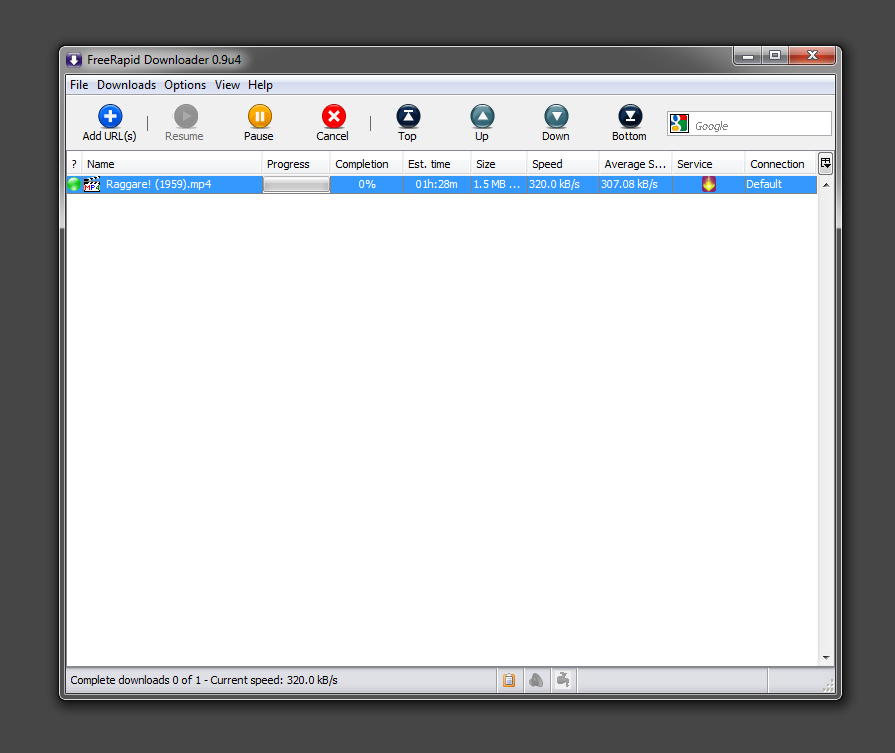
Task: Click the grayed Resume button
Action: 184,123
